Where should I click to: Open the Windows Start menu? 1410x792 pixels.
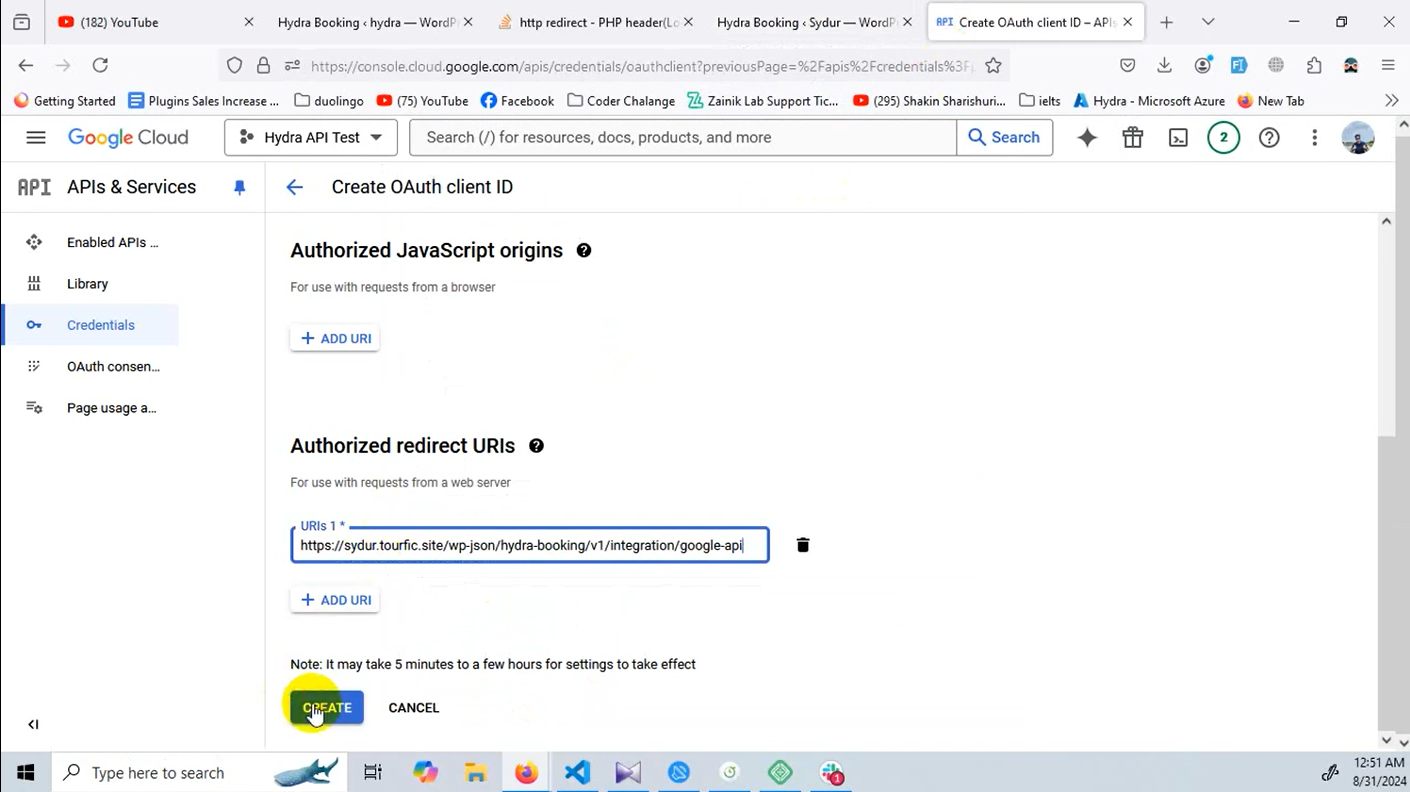pyautogui.click(x=26, y=773)
